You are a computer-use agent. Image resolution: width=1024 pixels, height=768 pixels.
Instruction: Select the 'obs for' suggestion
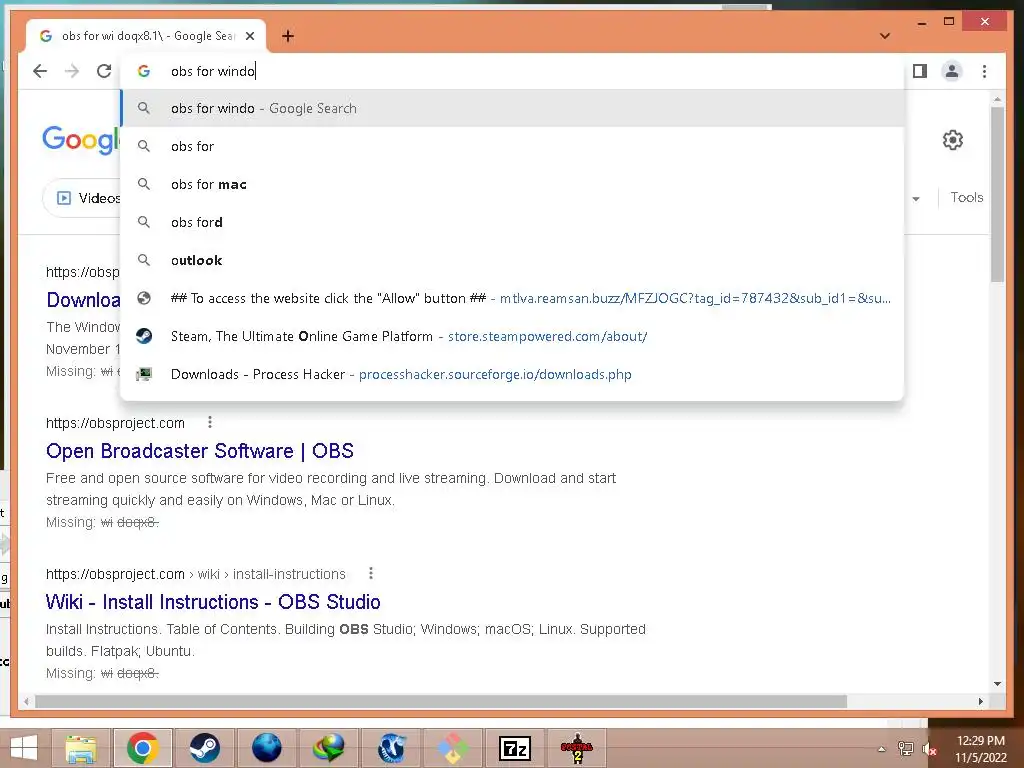point(513,146)
